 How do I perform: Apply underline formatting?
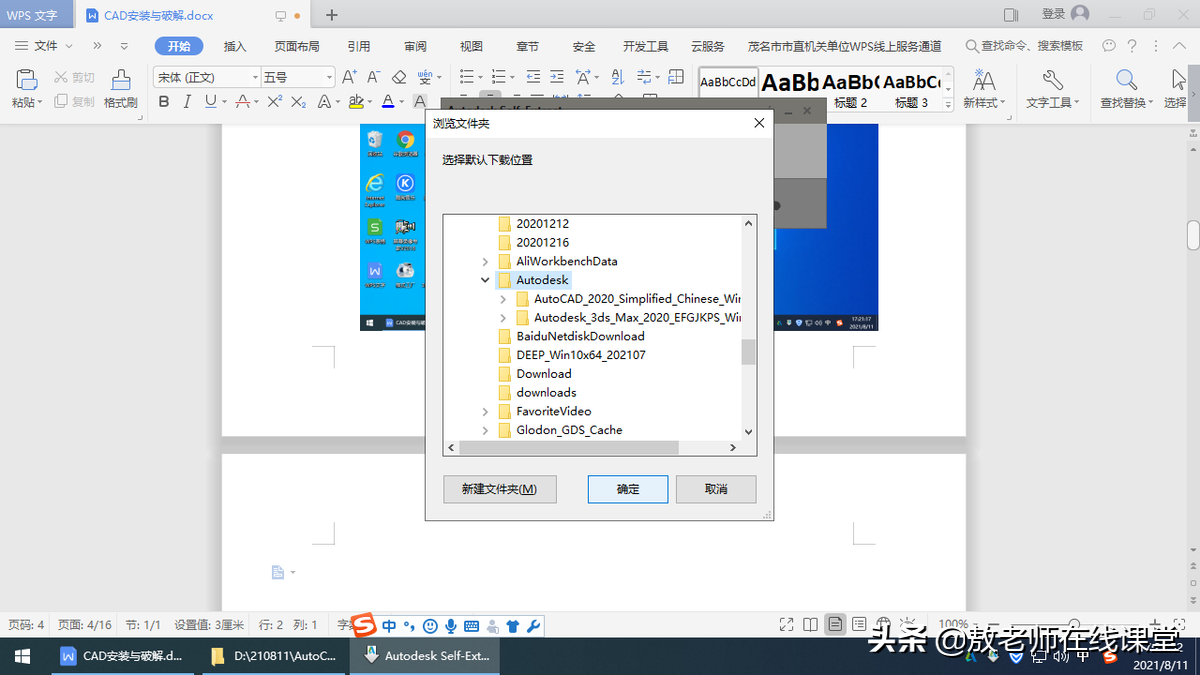click(x=210, y=102)
